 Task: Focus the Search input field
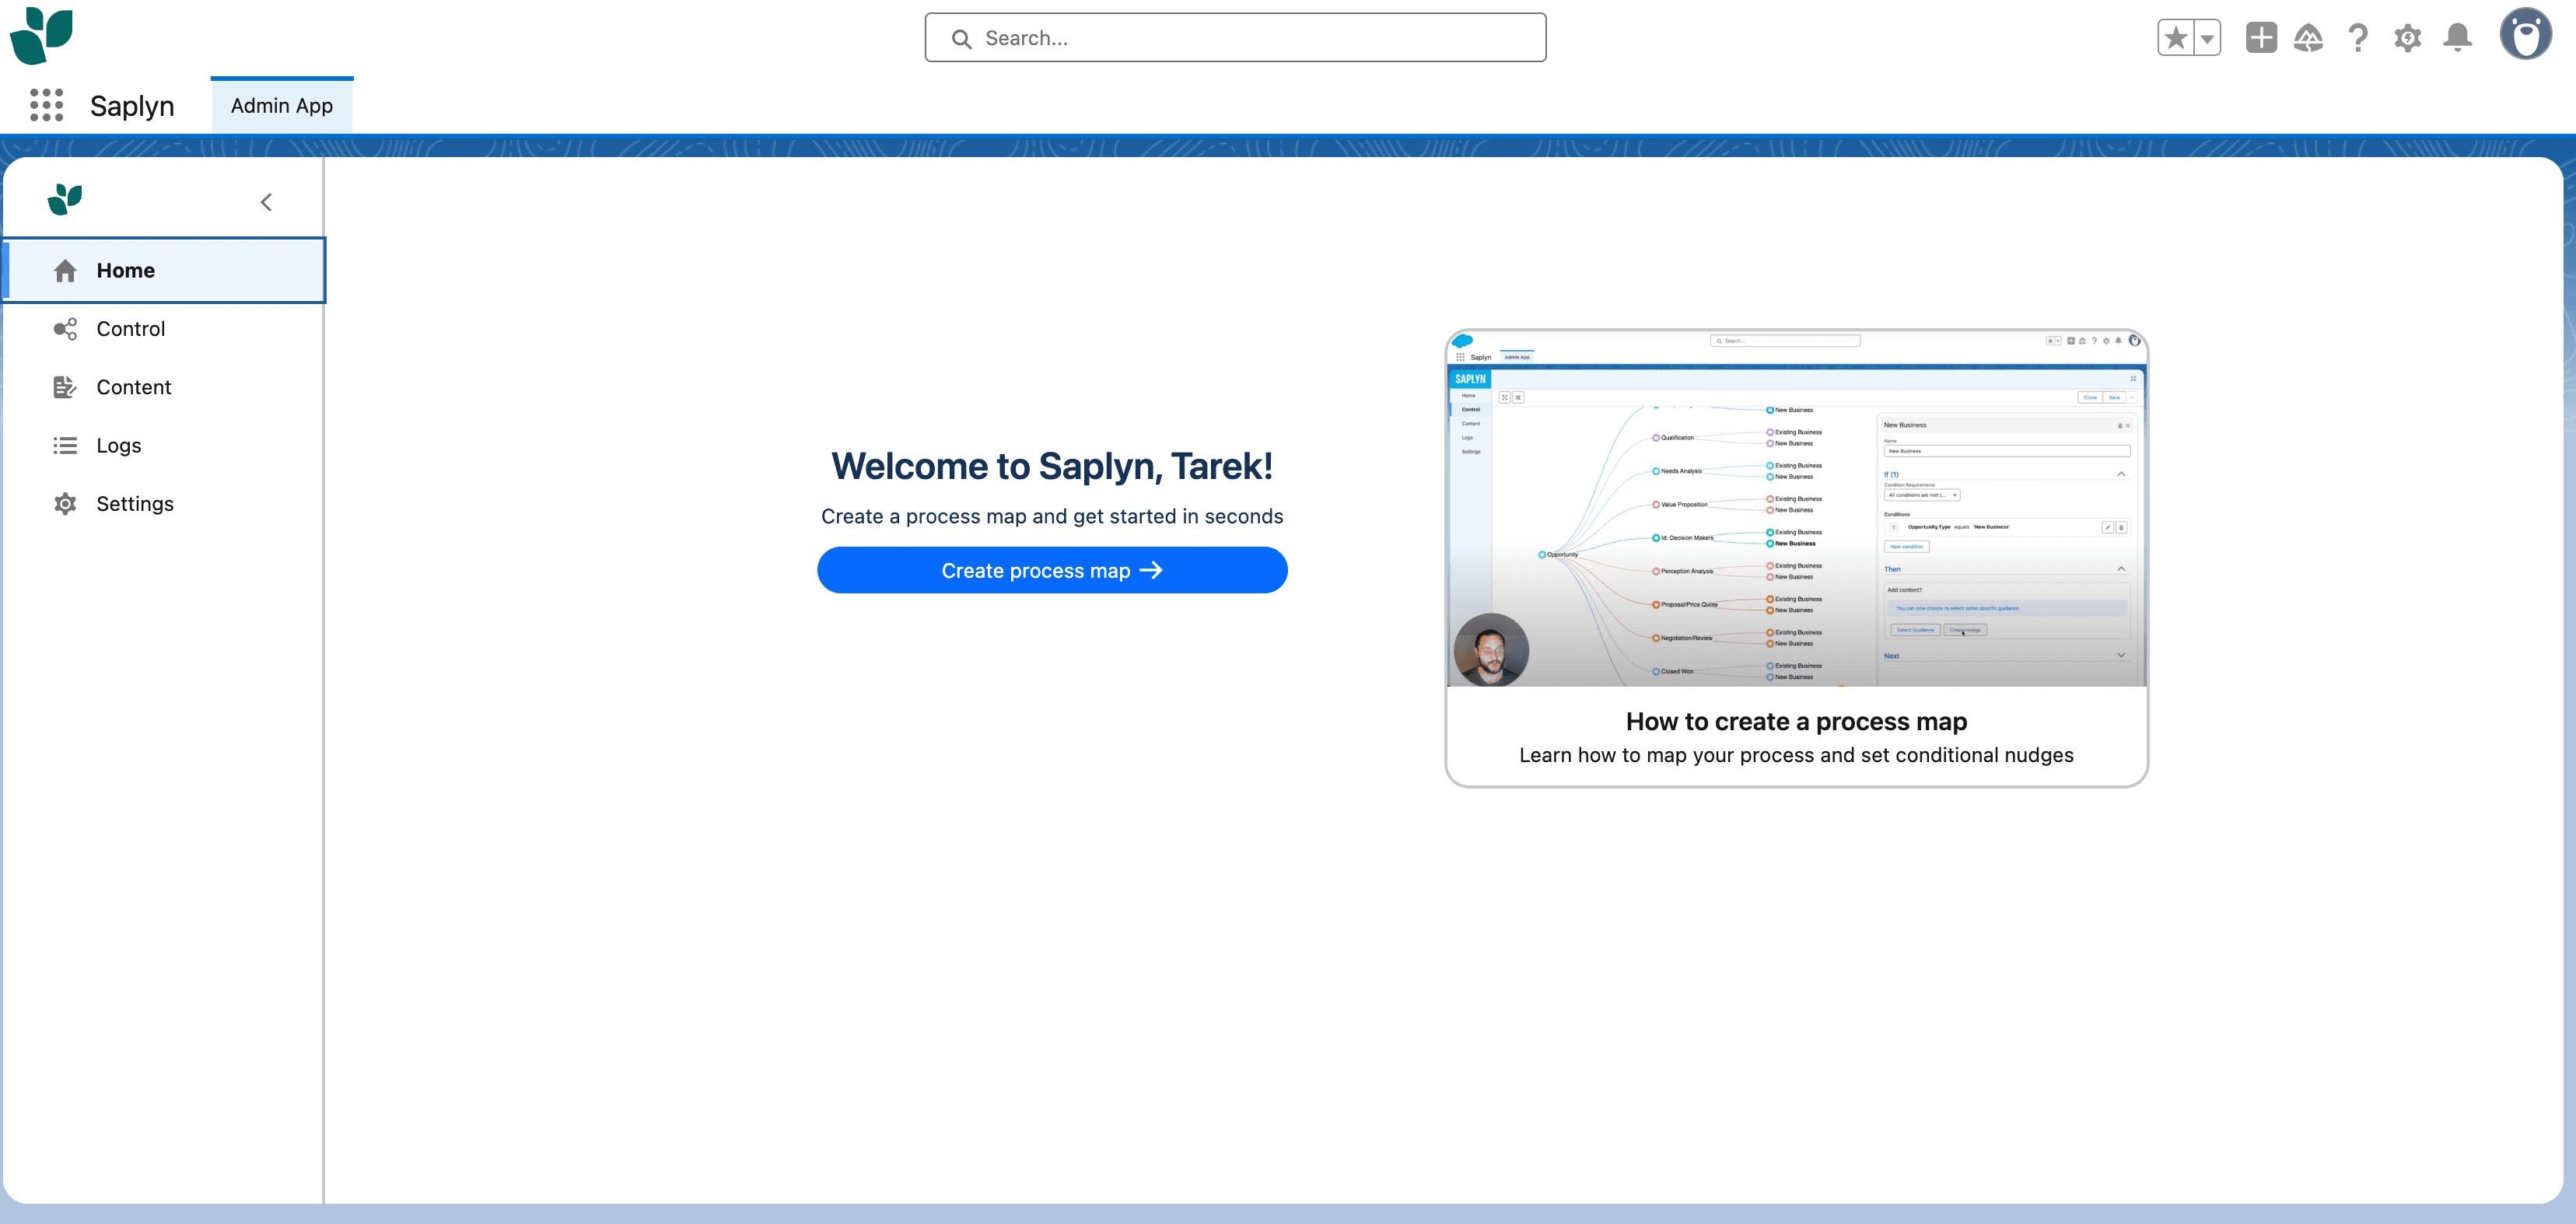pyautogui.click(x=1235, y=38)
